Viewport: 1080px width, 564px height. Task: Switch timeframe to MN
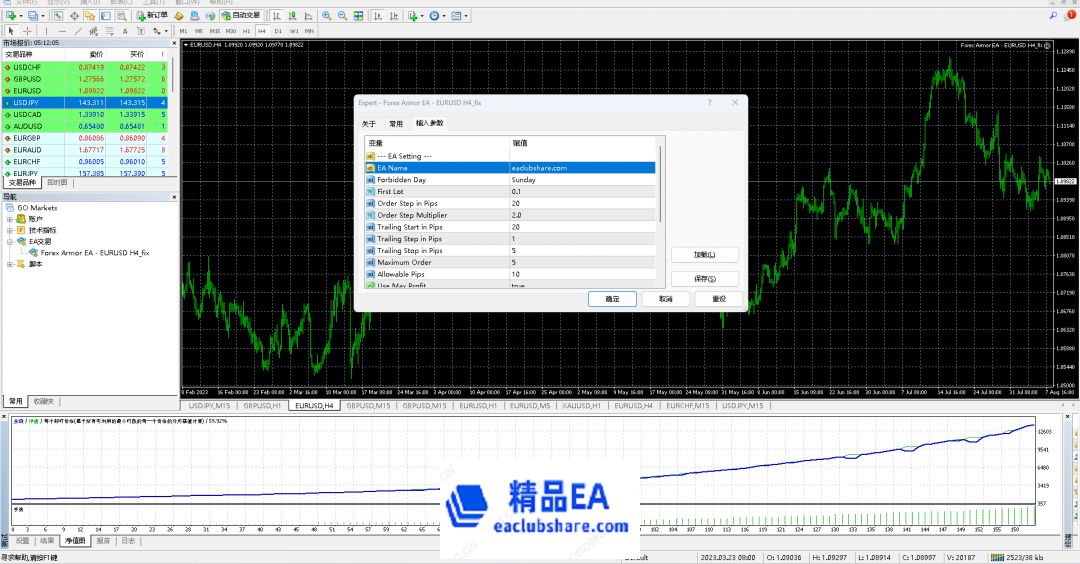click(309, 31)
